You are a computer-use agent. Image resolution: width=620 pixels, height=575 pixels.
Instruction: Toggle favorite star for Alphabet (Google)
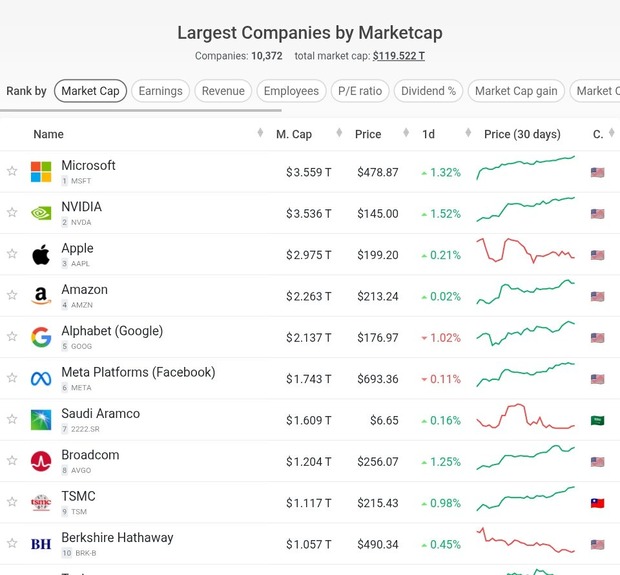click(x=12, y=337)
